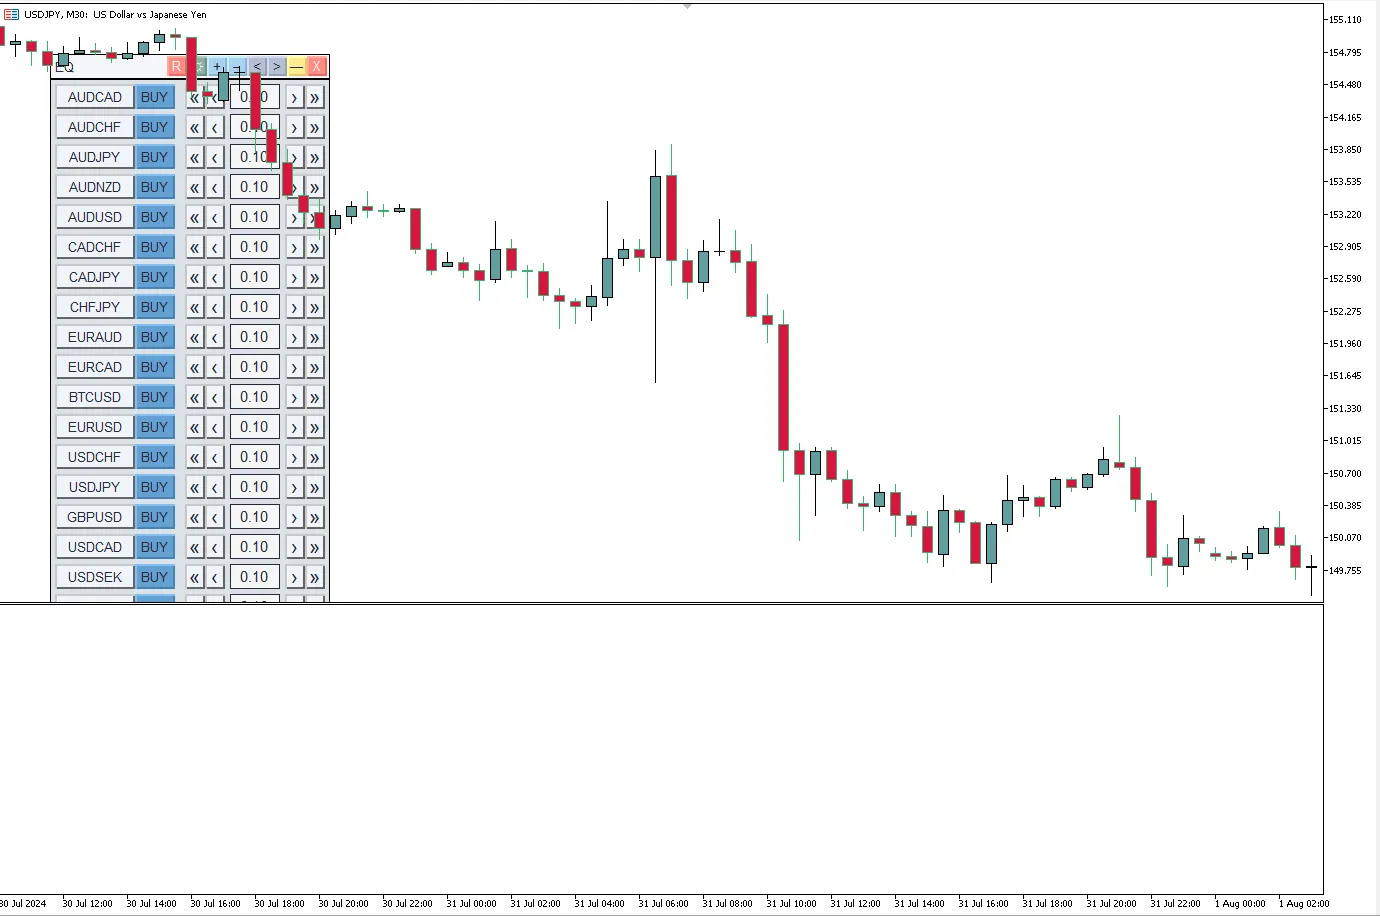Select the BTCUSD symbol button

click(x=95, y=397)
